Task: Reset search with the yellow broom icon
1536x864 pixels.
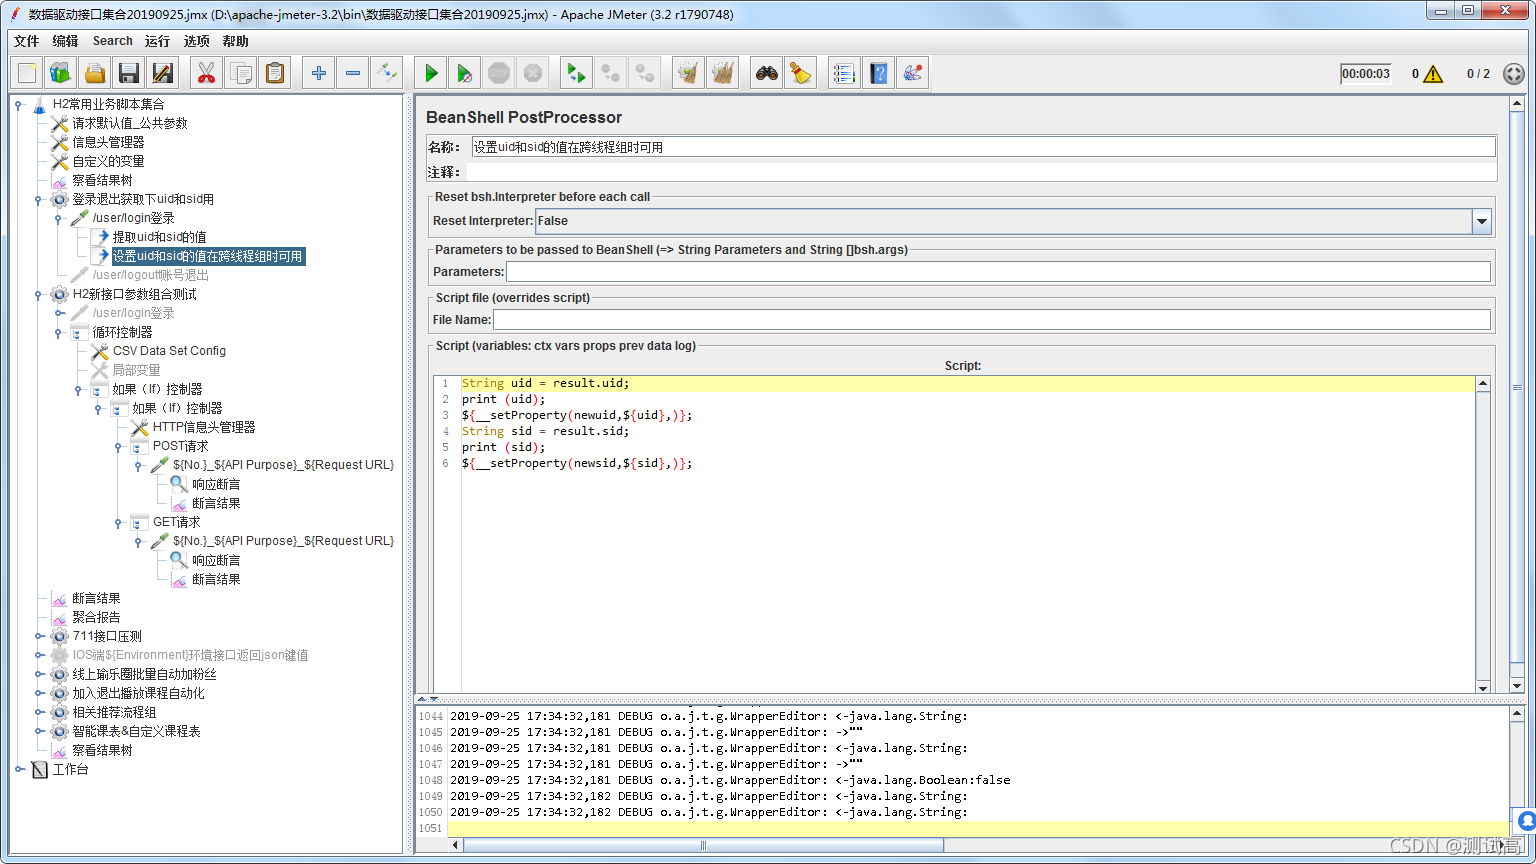Action: pyautogui.click(x=800, y=73)
